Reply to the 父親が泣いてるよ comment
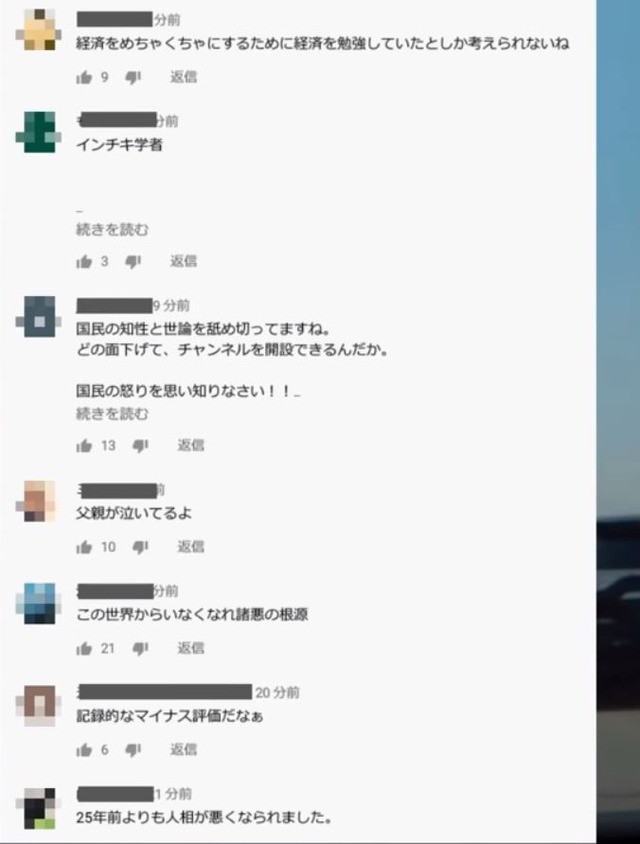 191,547
